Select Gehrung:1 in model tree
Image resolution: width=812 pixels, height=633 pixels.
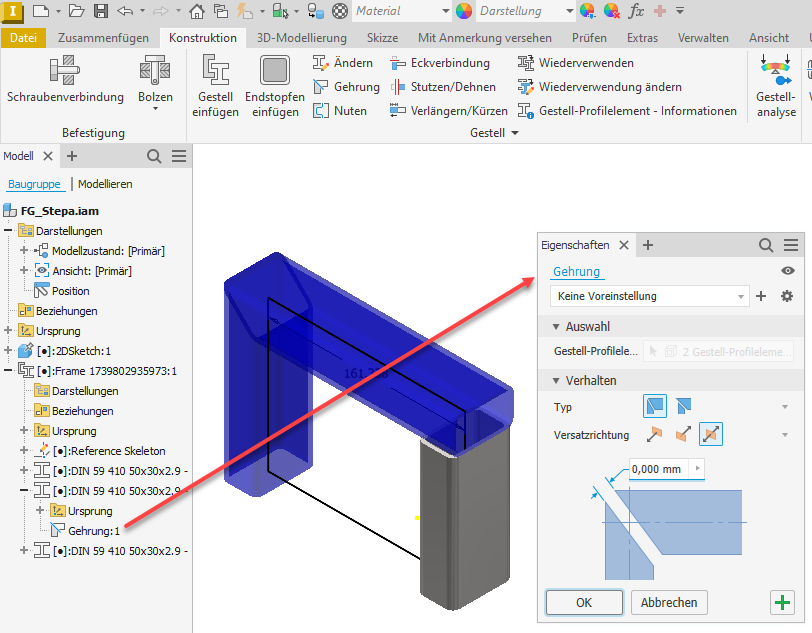94,531
